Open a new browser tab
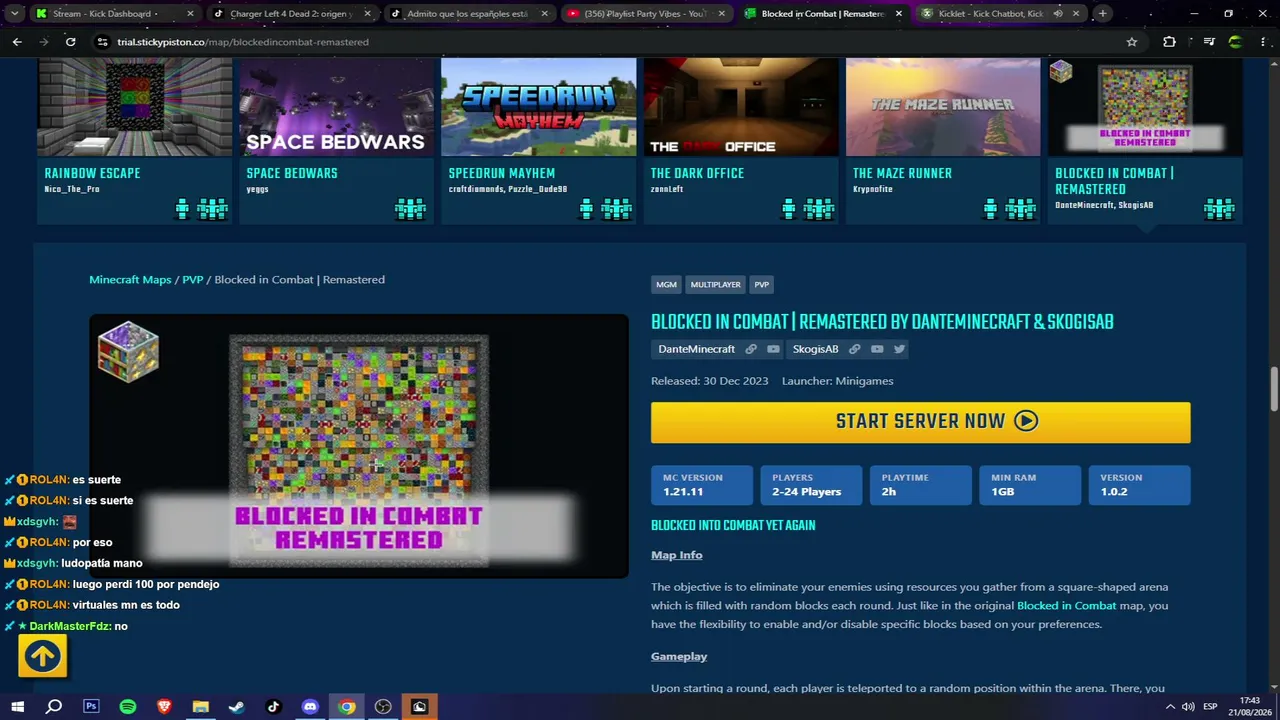The image size is (1280, 720). click(x=1102, y=14)
